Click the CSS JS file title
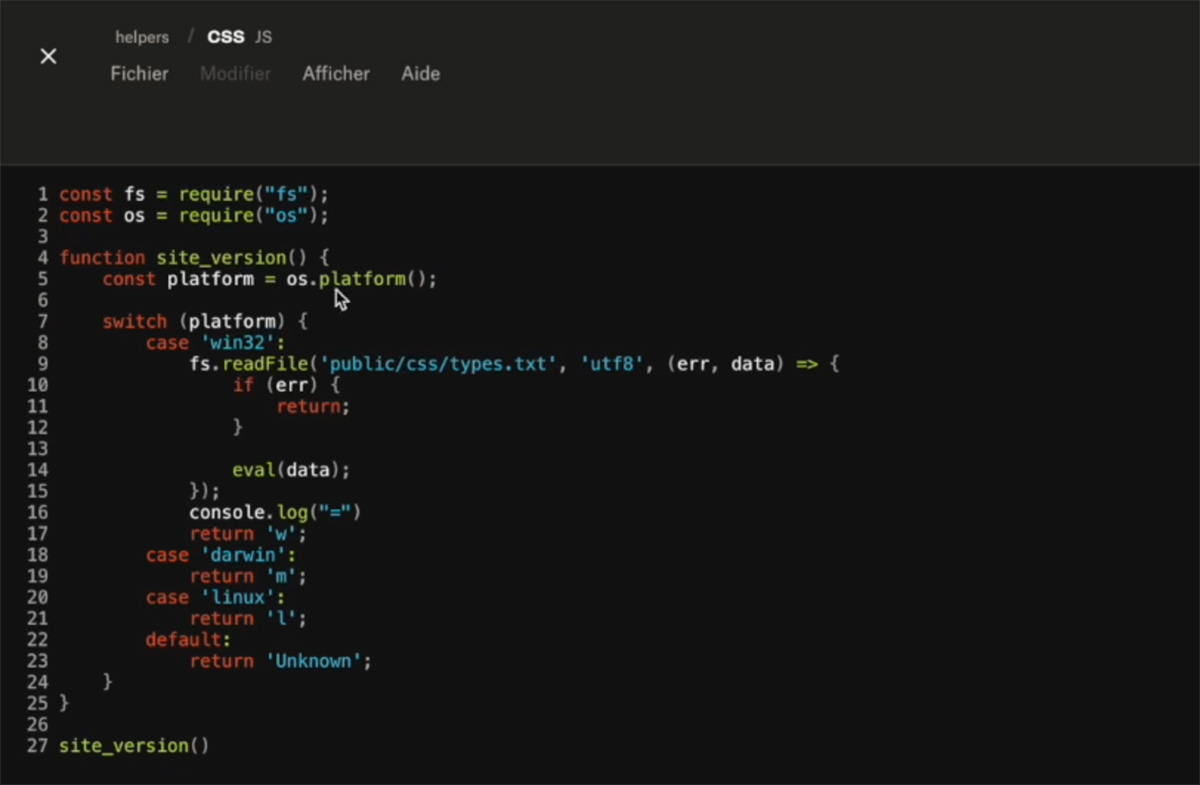Image resolution: width=1200 pixels, height=785 pixels. pos(239,37)
